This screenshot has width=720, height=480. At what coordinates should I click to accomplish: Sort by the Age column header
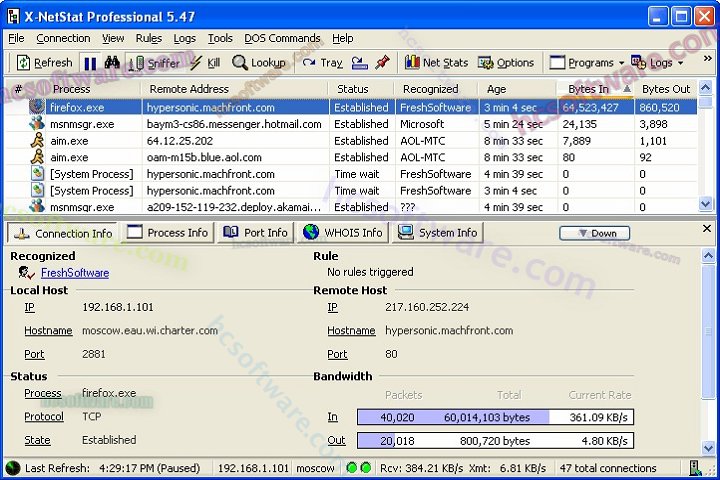[518, 89]
